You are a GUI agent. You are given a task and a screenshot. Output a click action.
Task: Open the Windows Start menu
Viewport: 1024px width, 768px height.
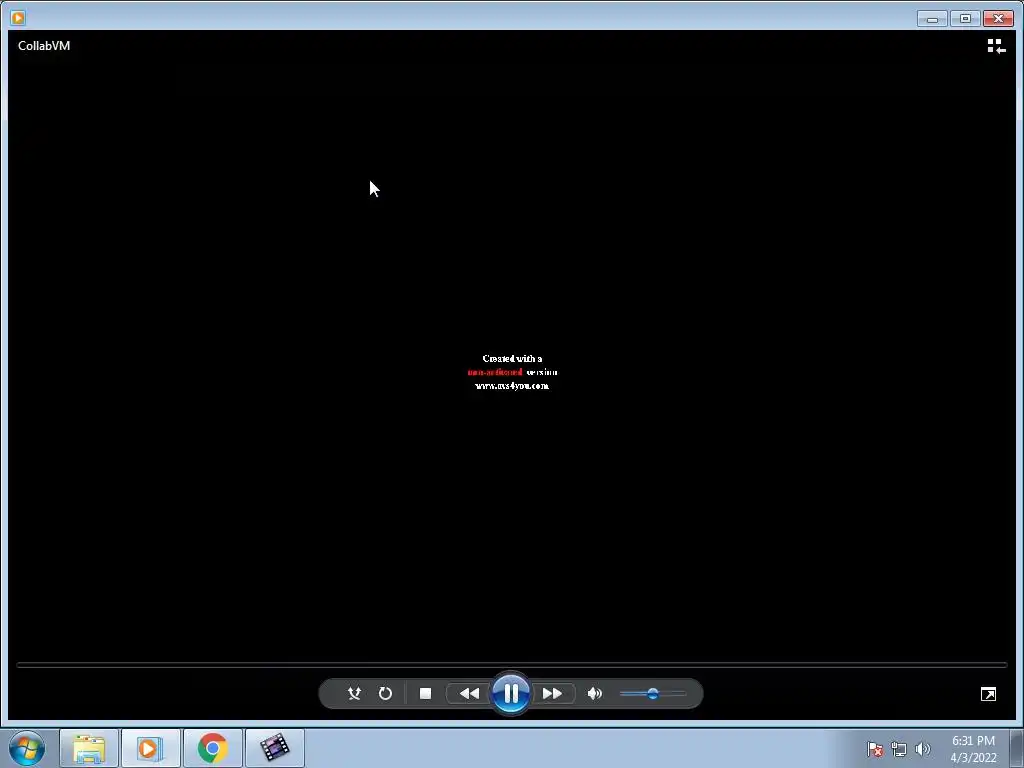27,748
